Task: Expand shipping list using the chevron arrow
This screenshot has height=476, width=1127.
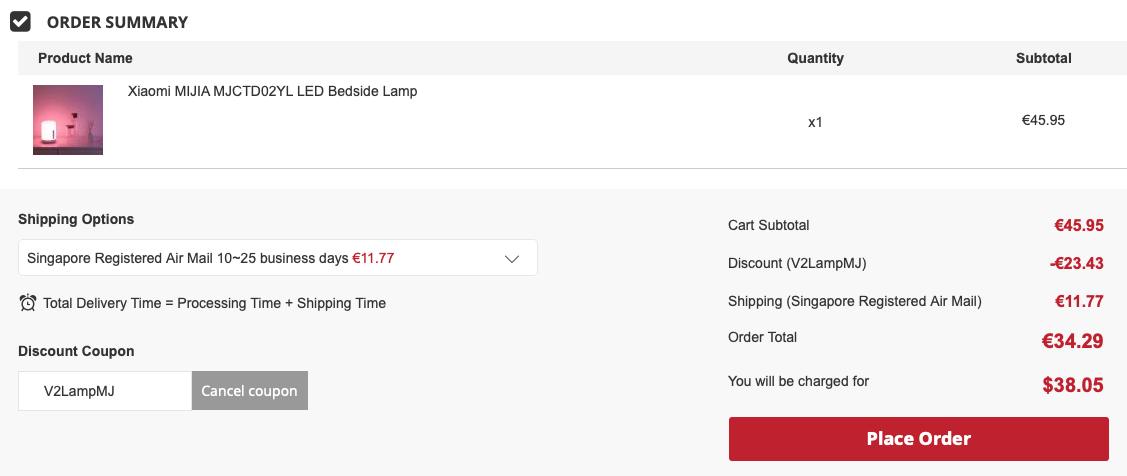Action: pyautogui.click(x=512, y=258)
